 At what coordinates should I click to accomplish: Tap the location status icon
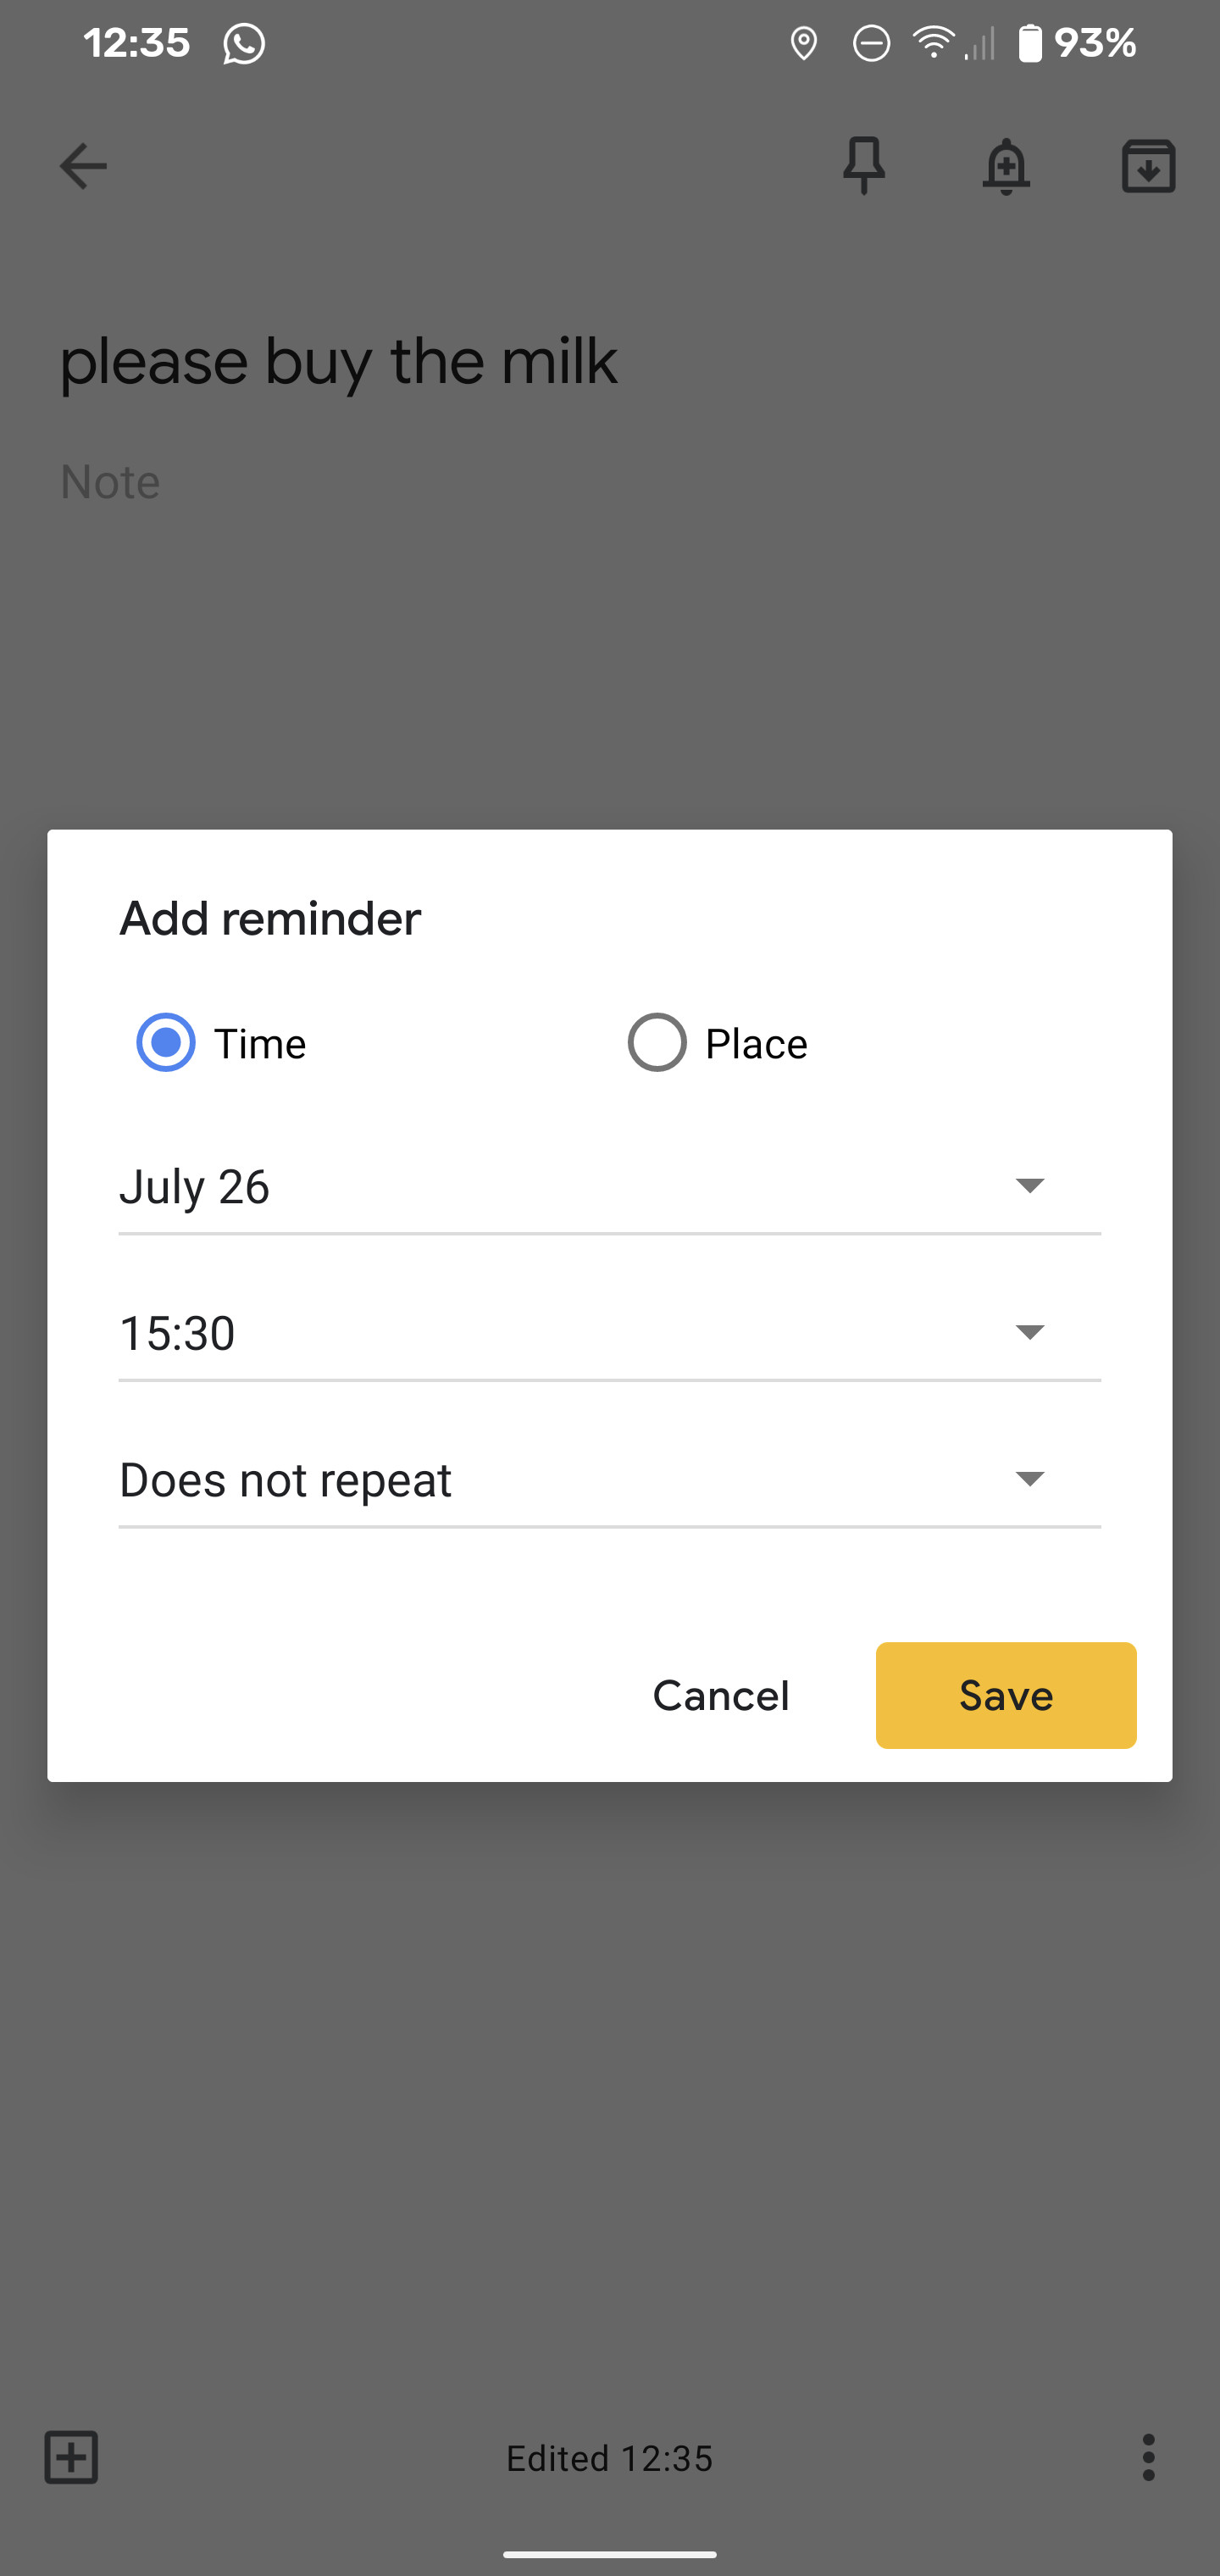pyautogui.click(x=804, y=44)
